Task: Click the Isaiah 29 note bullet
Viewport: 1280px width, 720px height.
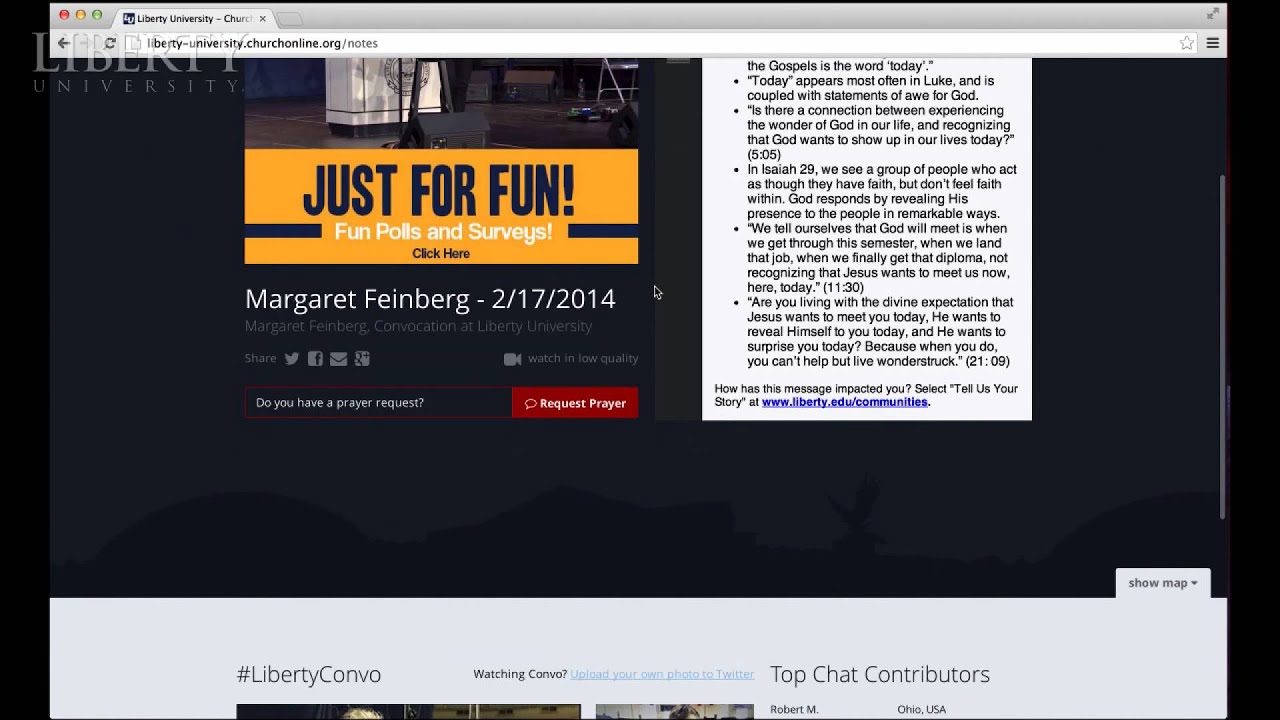Action: point(881,191)
